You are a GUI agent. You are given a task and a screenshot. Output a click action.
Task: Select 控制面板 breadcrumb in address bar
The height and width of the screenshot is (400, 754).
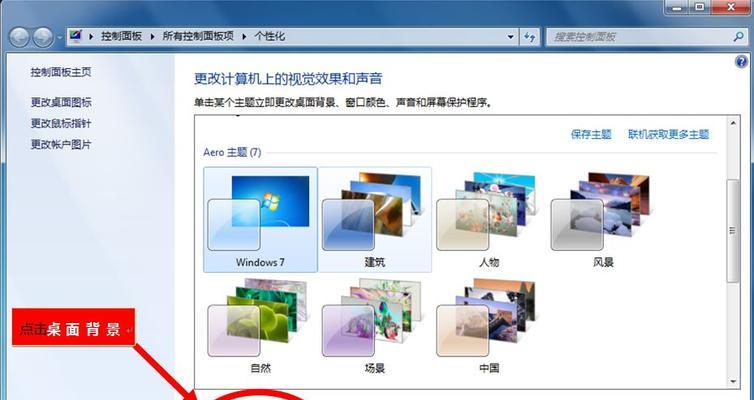coord(122,37)
